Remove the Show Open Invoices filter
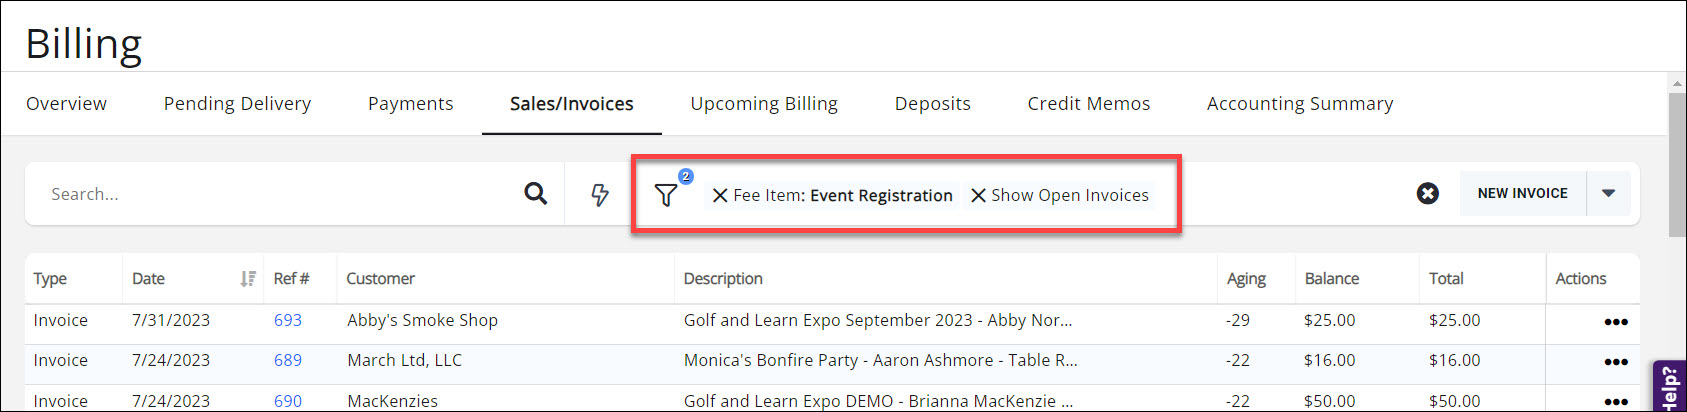 (979, 196)
